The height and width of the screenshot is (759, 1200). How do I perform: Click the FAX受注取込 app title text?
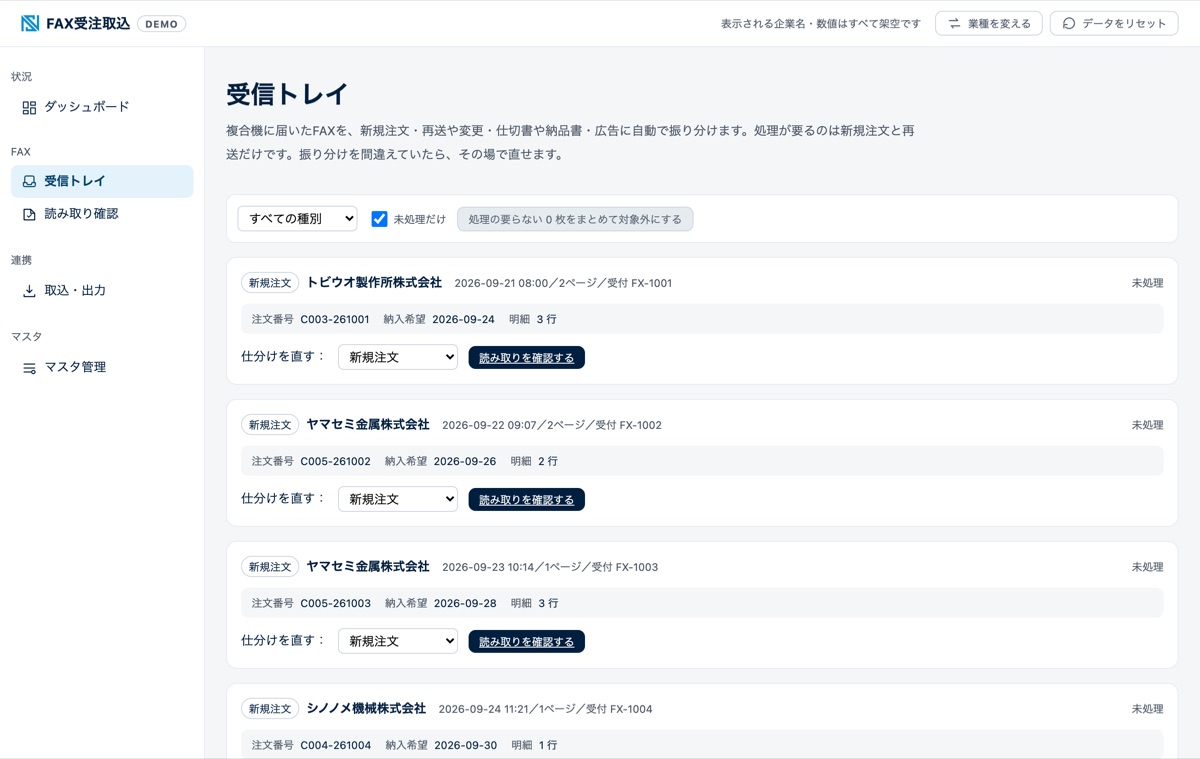88,23
